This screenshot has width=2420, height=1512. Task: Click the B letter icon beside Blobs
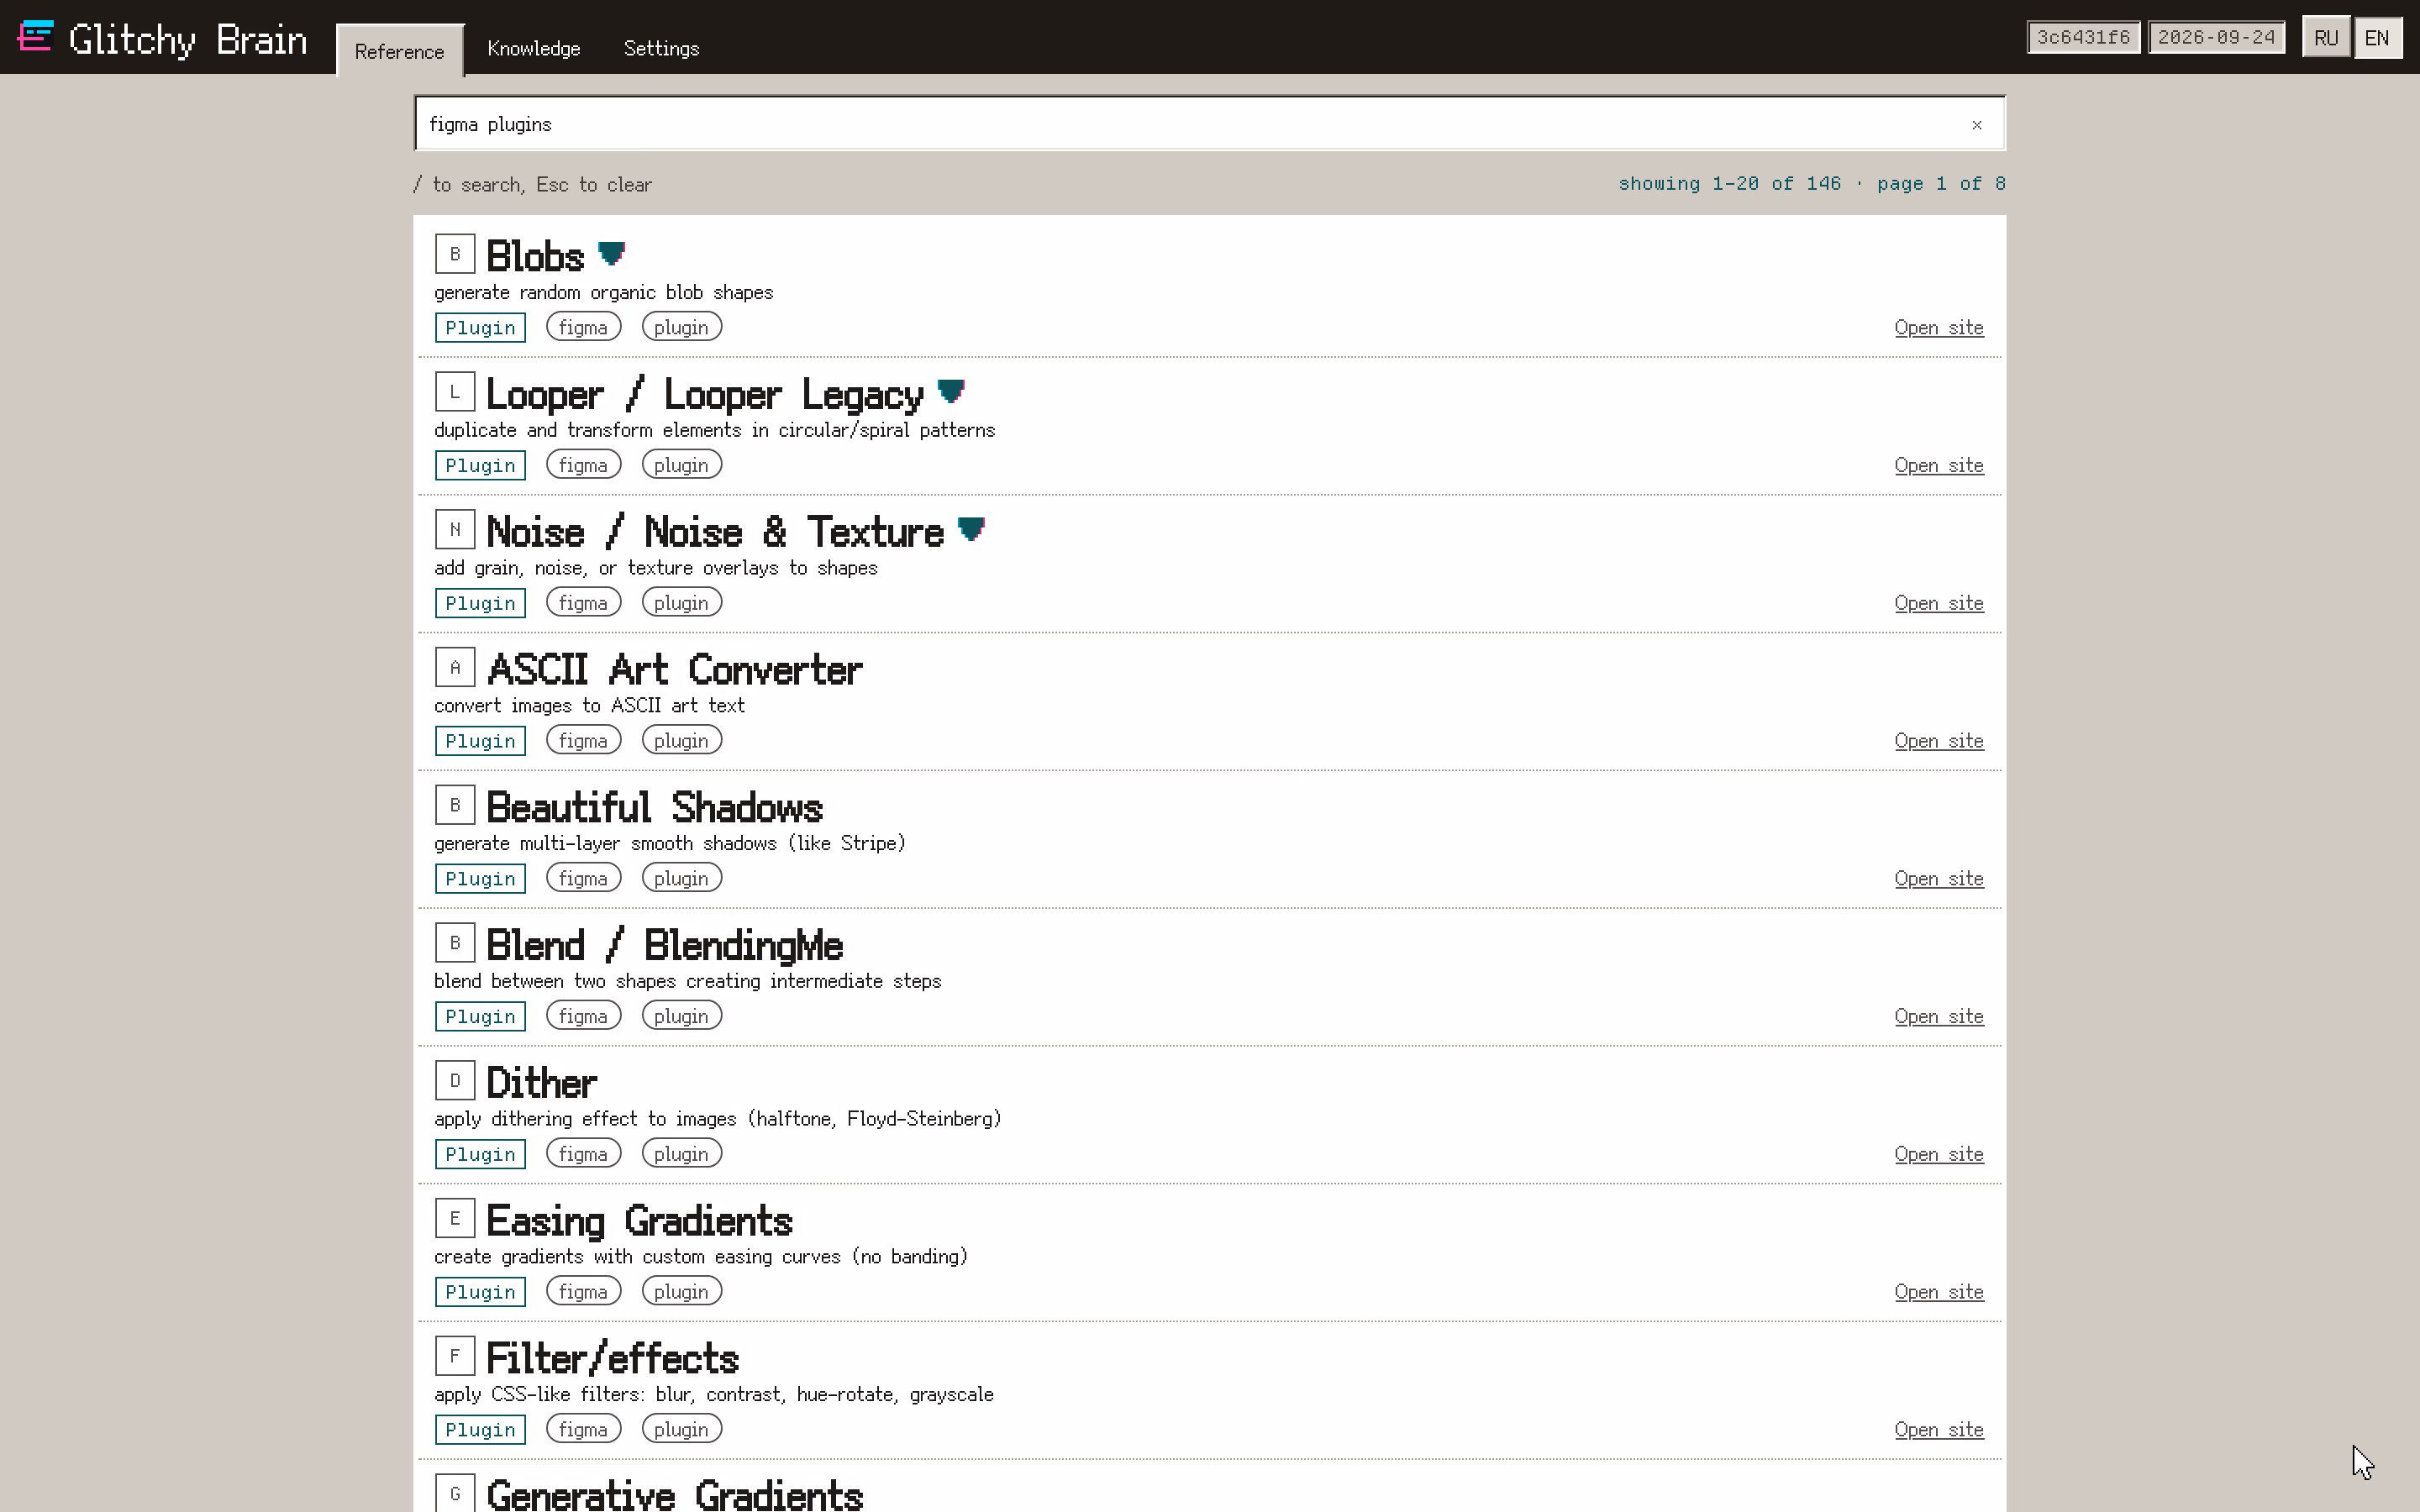coord(455,254)
